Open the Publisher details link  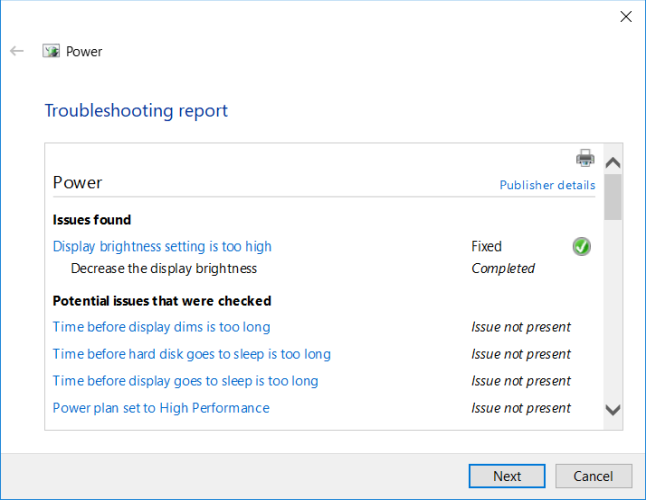click(547, 185)
